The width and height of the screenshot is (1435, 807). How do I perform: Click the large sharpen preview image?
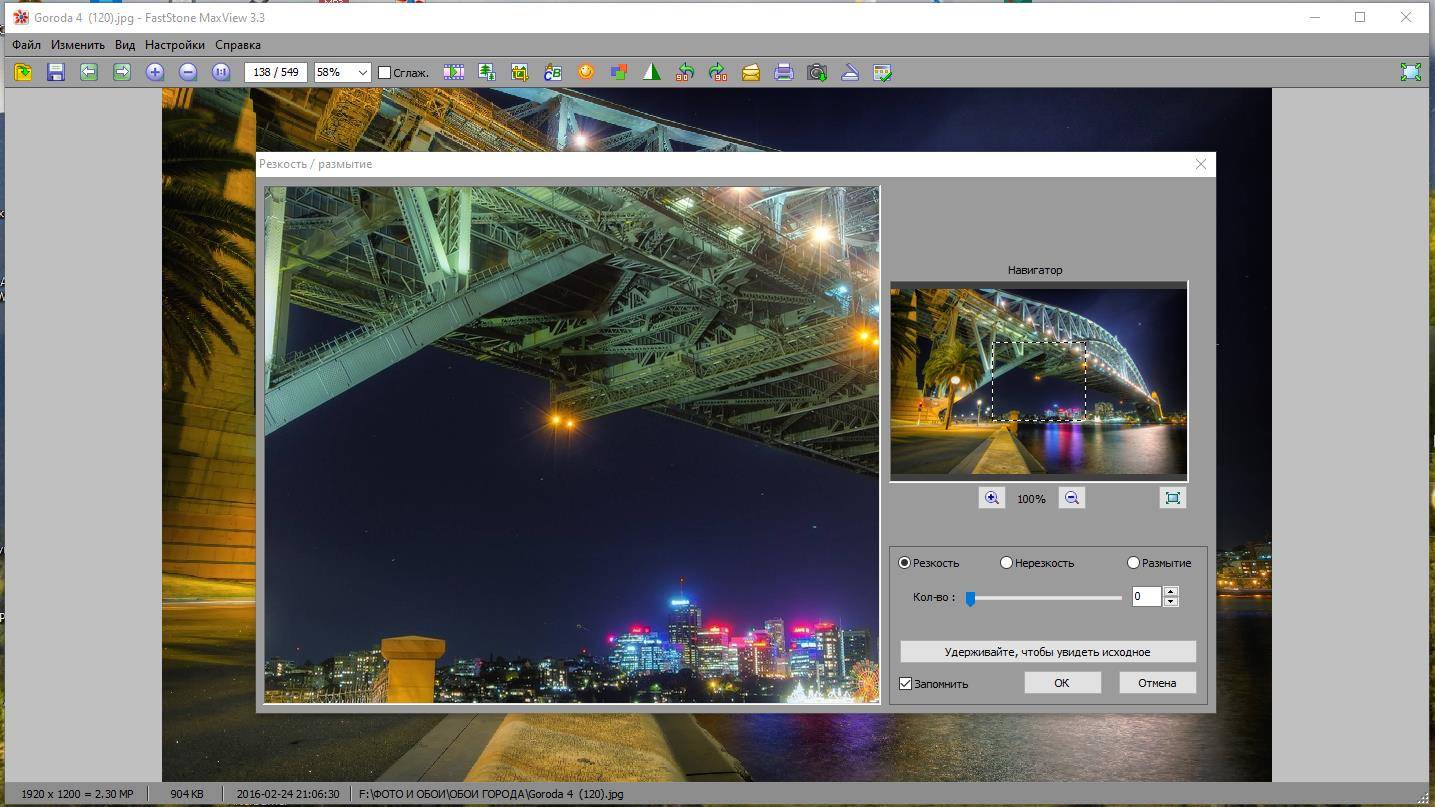(572, 445)
